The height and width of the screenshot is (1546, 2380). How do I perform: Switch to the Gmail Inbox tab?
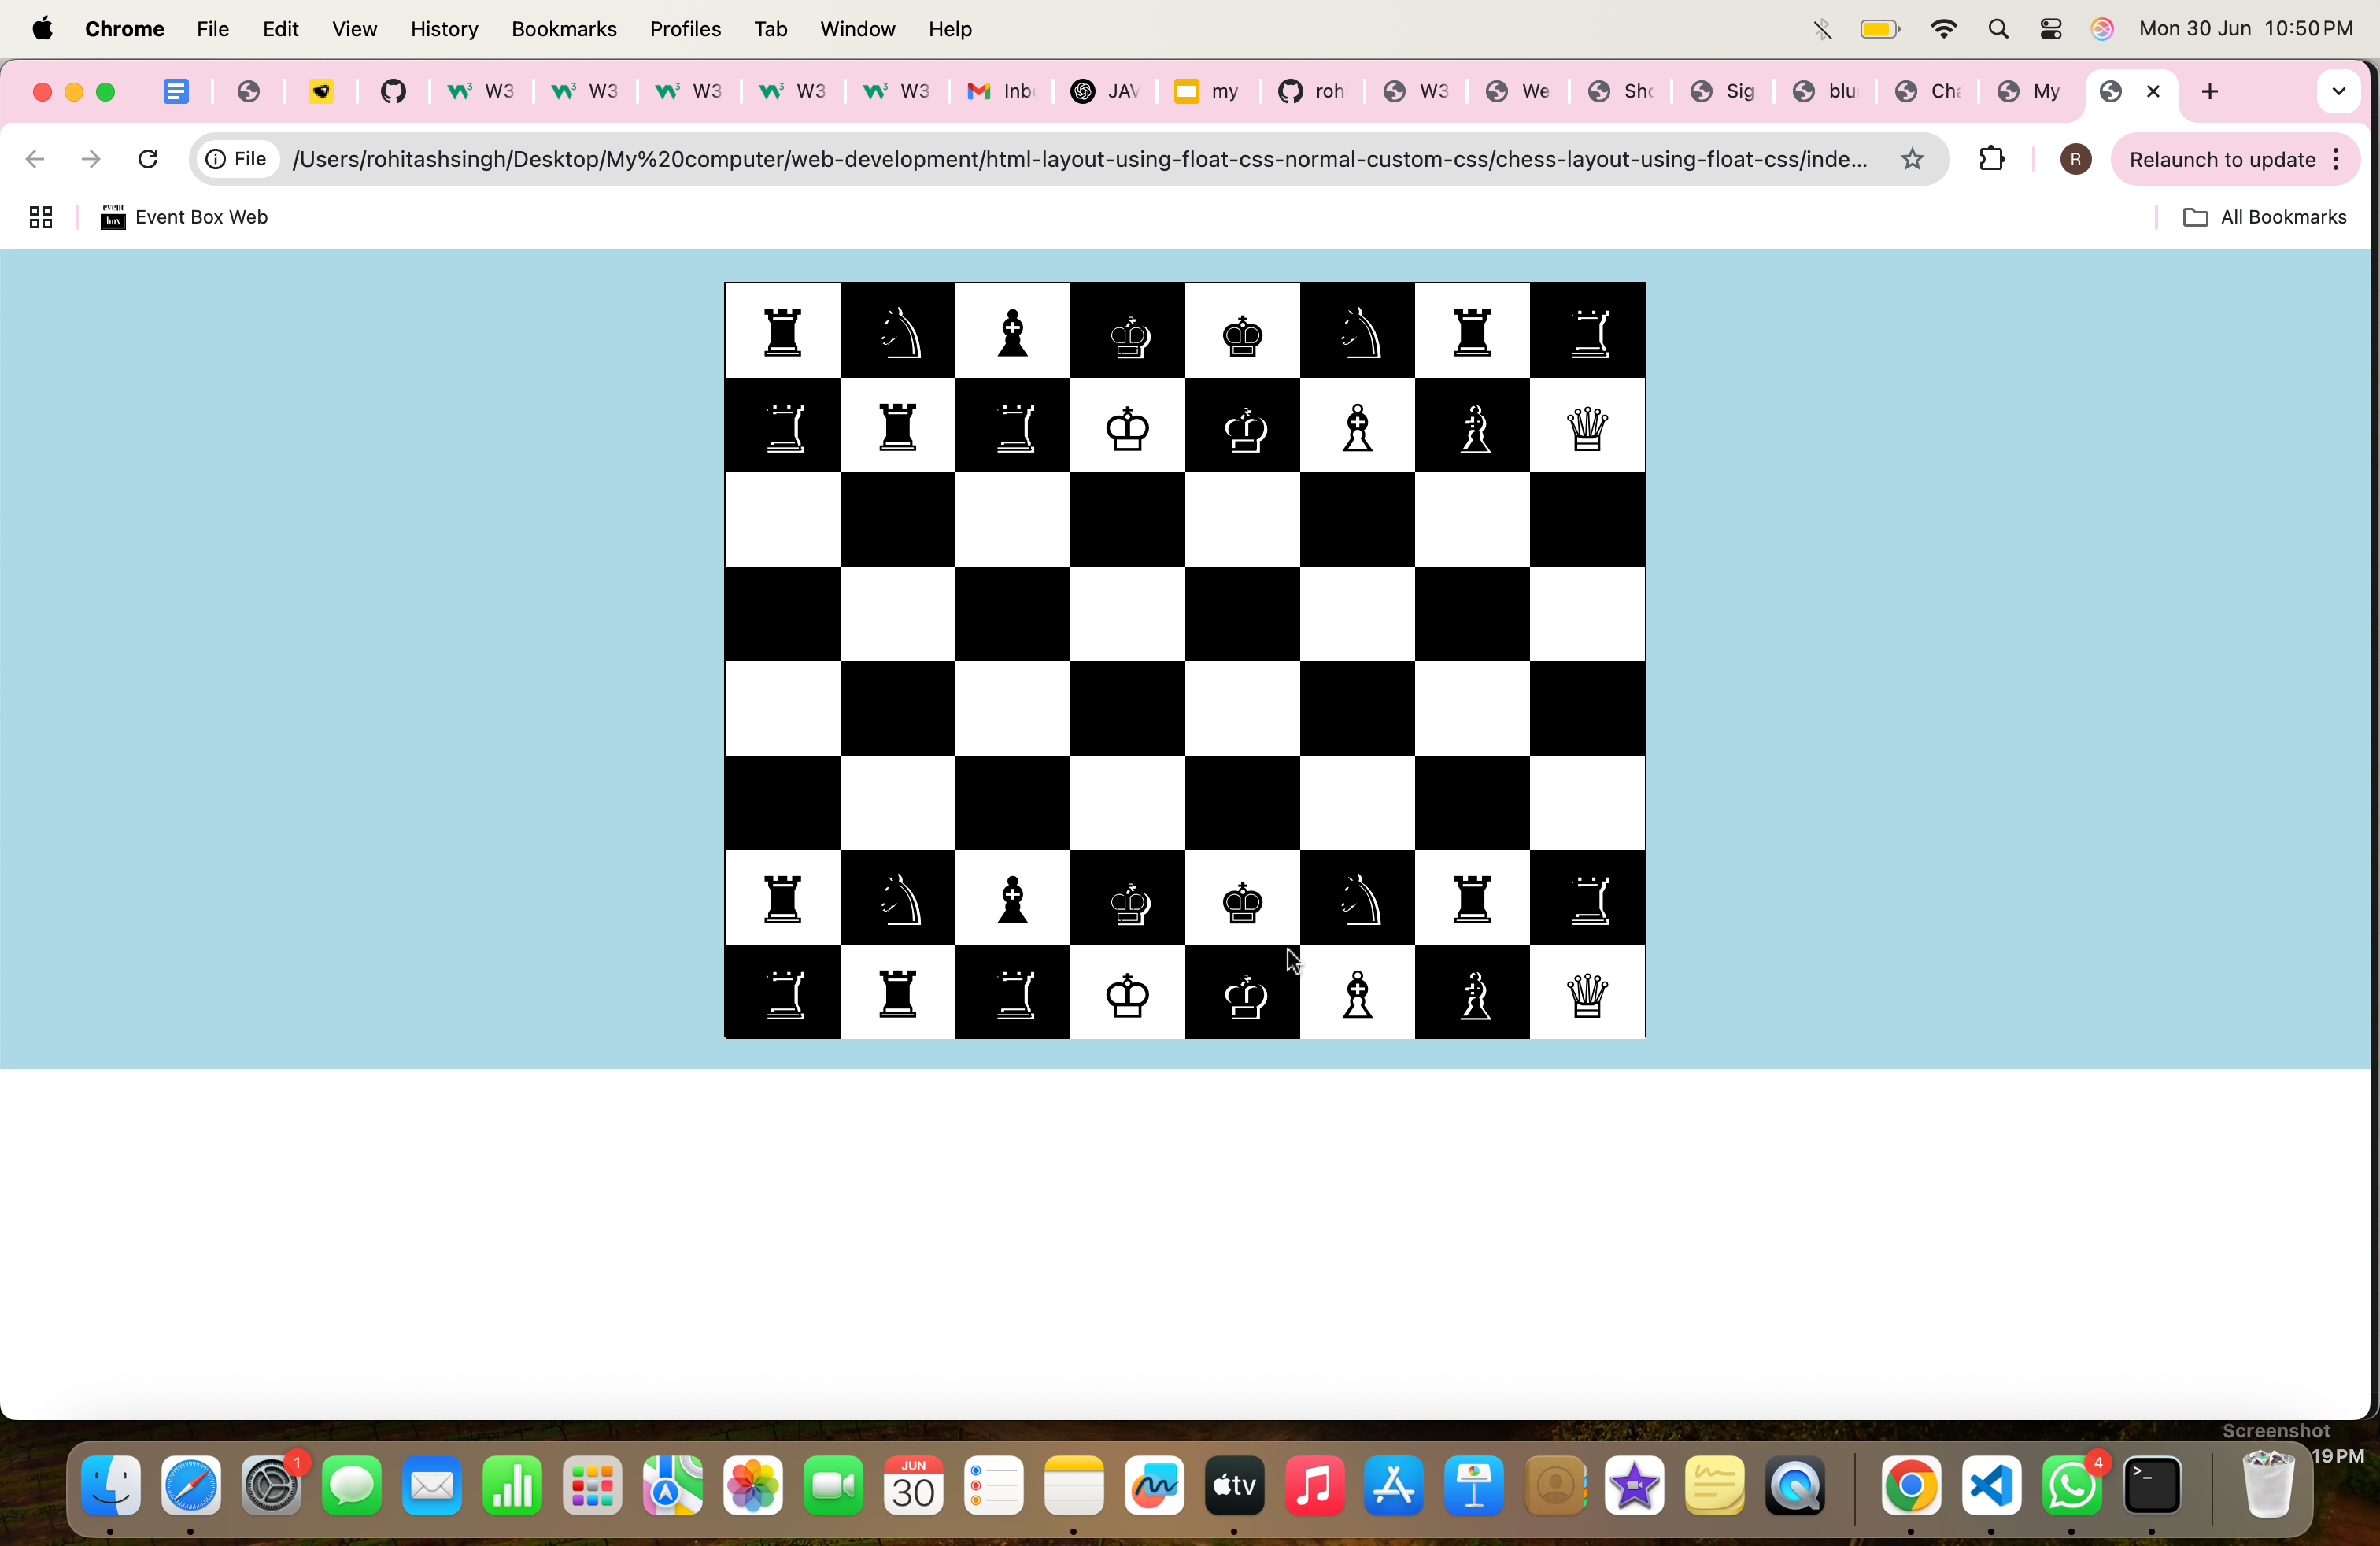coord(999,92)
